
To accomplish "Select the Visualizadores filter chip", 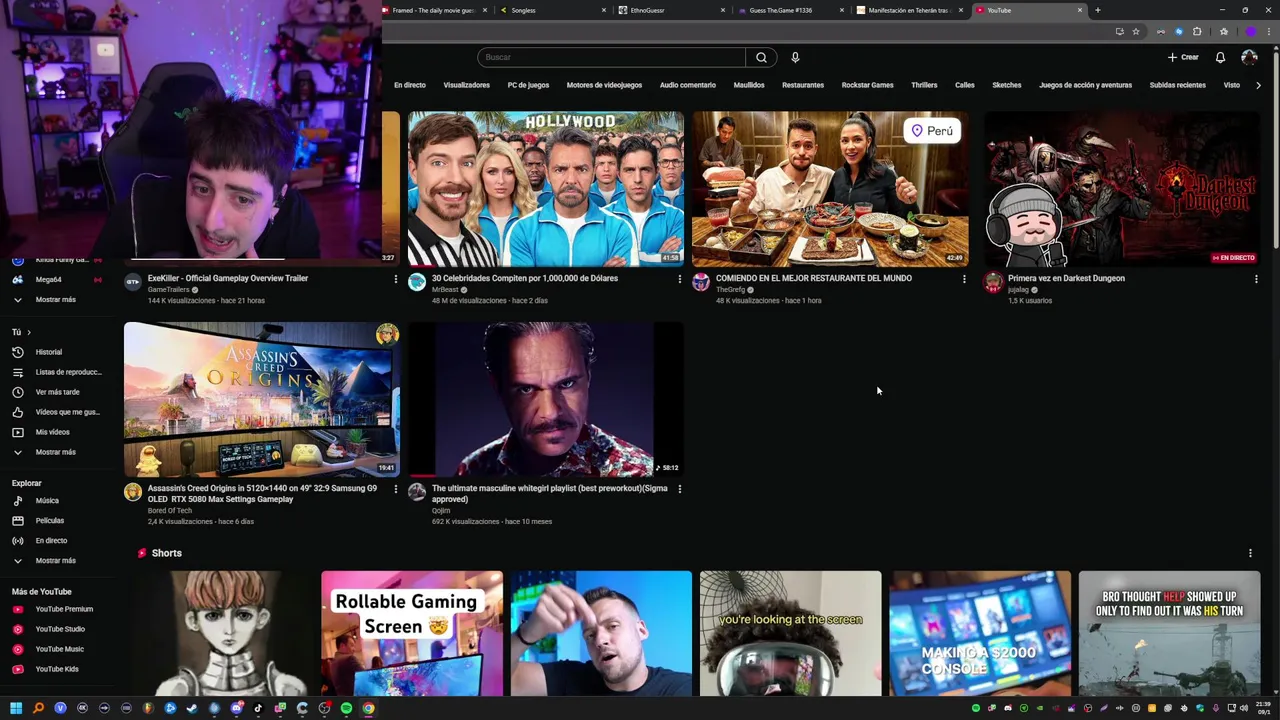I will point(467,85).
